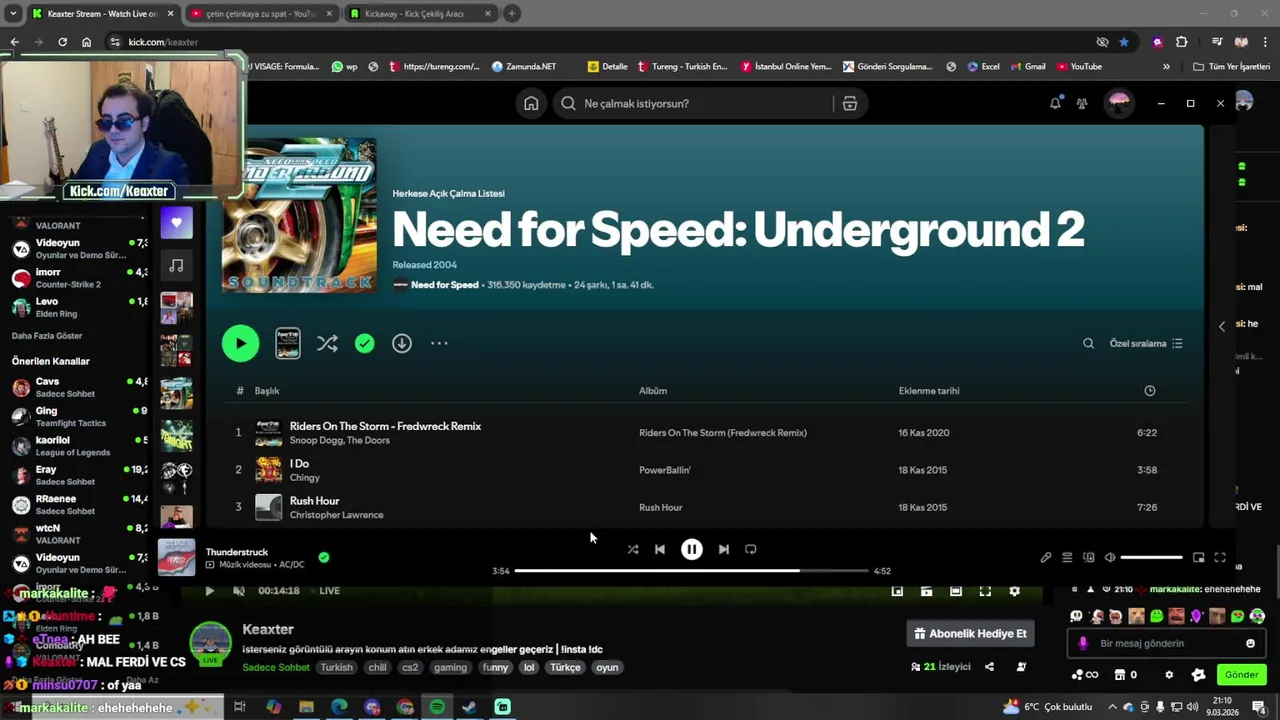Open Spotify friend activity icon
This screenshot has width=1280, height=720.
coord(1082,103)
